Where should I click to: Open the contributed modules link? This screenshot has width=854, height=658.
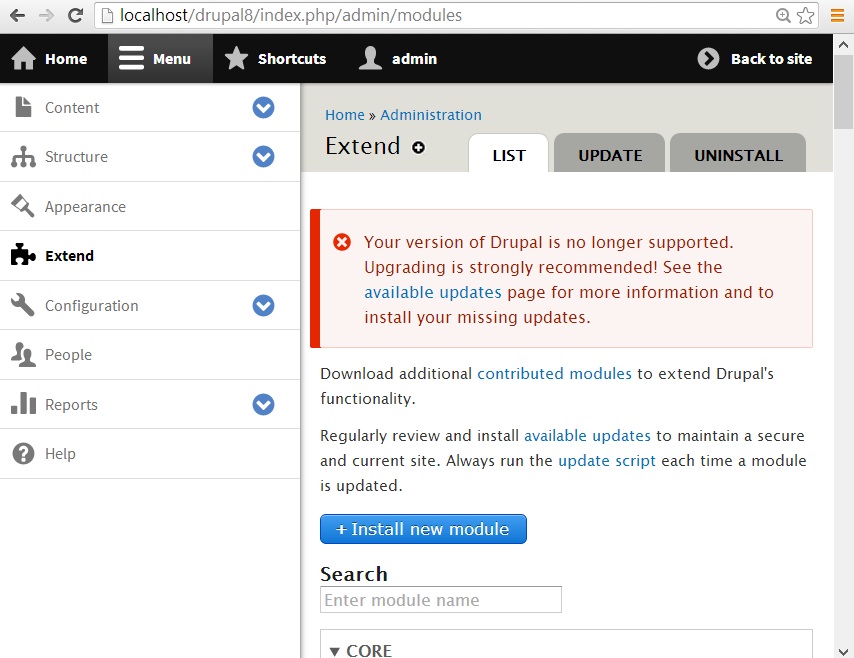click(554, 373)
